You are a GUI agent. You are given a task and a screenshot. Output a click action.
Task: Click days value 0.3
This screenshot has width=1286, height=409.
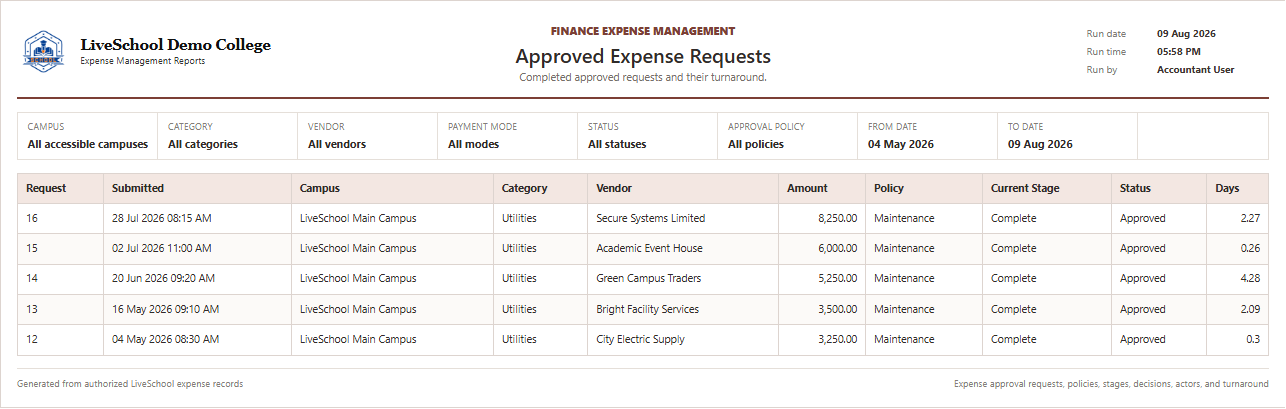click(1254, 339)
